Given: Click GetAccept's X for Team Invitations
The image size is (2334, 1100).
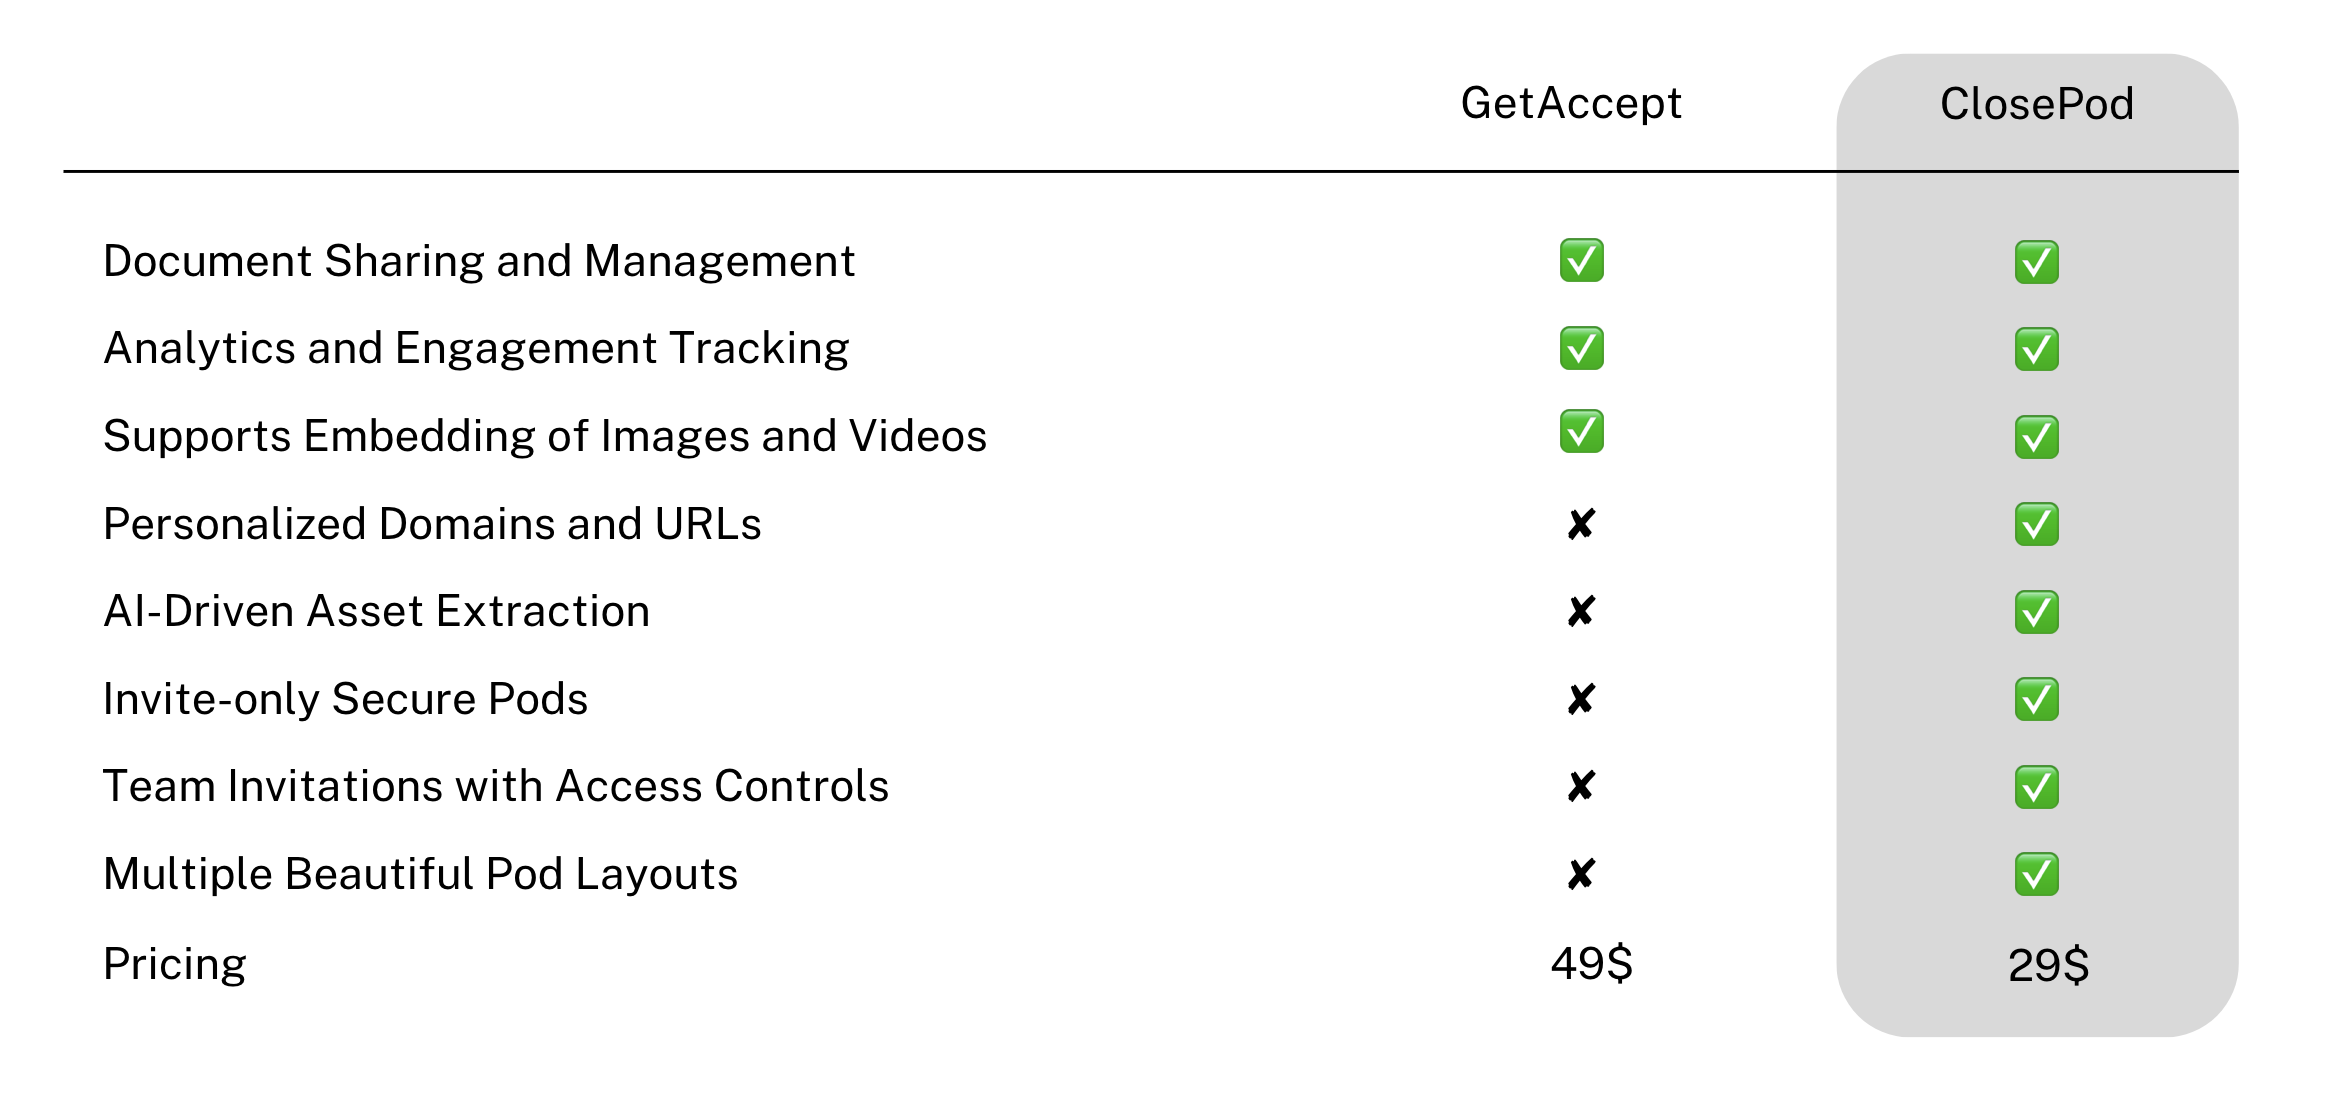Looking at the screenshot, I should [x=1581, y=786].
